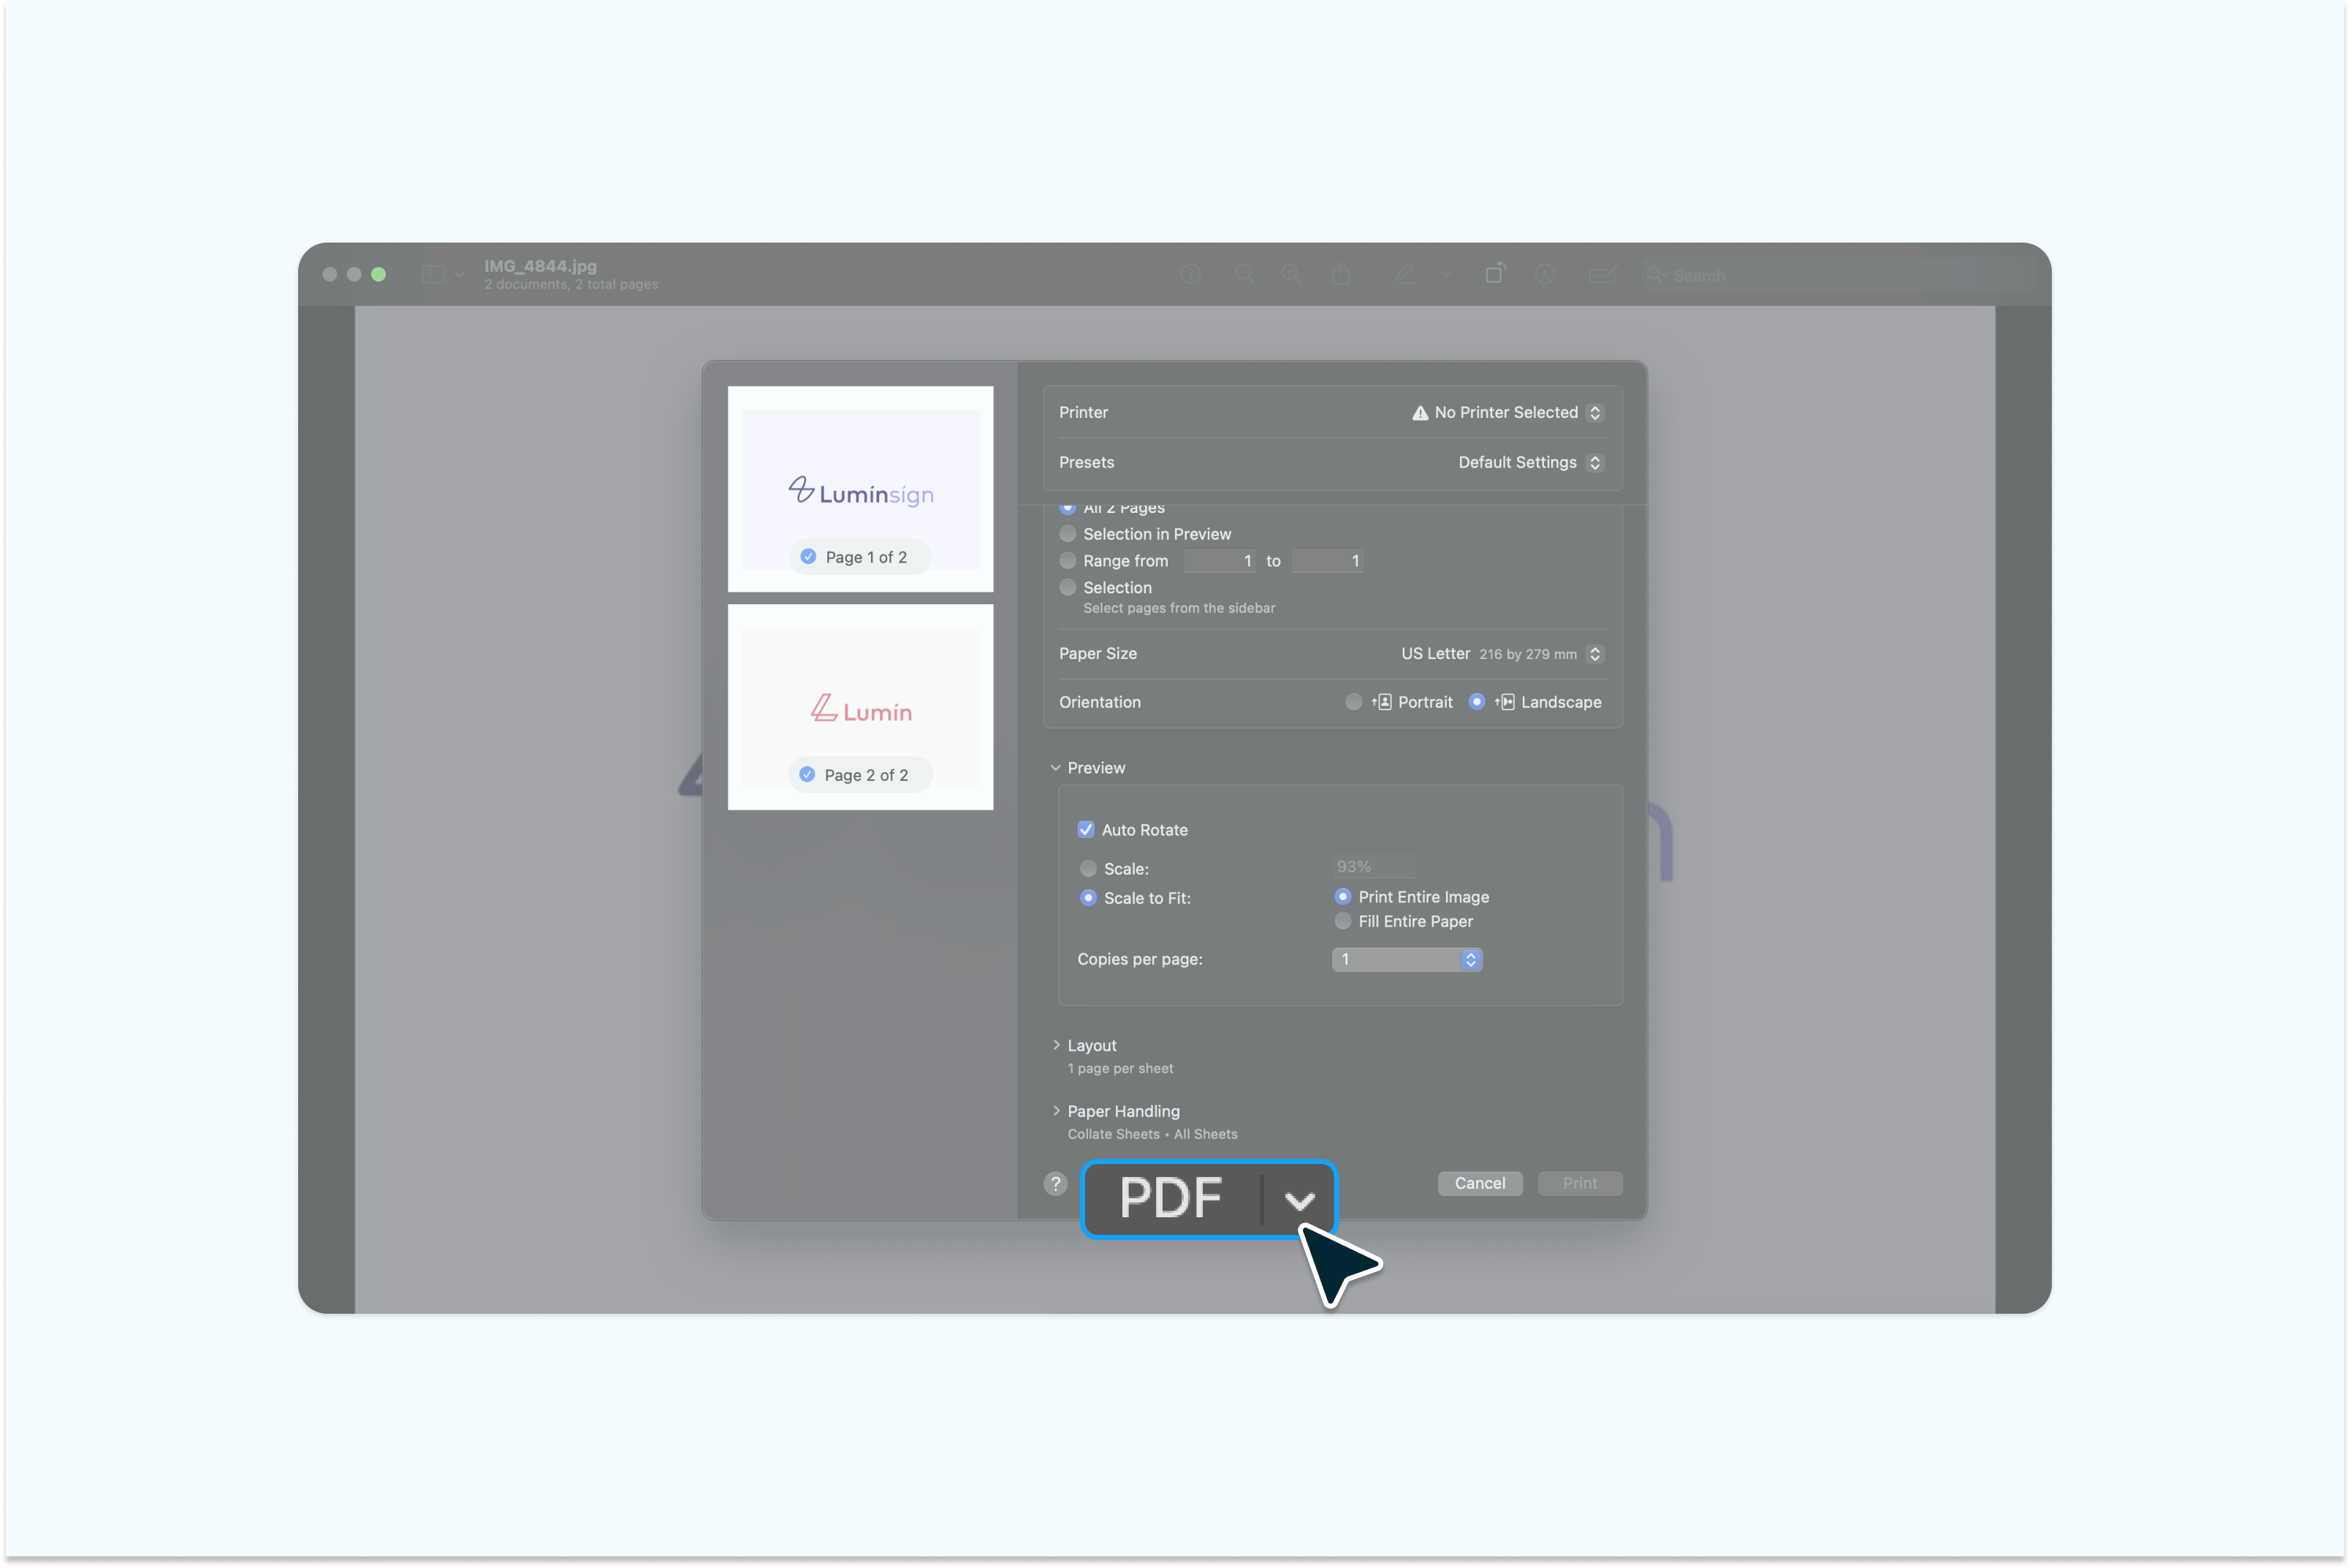The image size is (2350, 1568).
Task: Open the PDF export dropdown
Action: coord(1299,1199)
